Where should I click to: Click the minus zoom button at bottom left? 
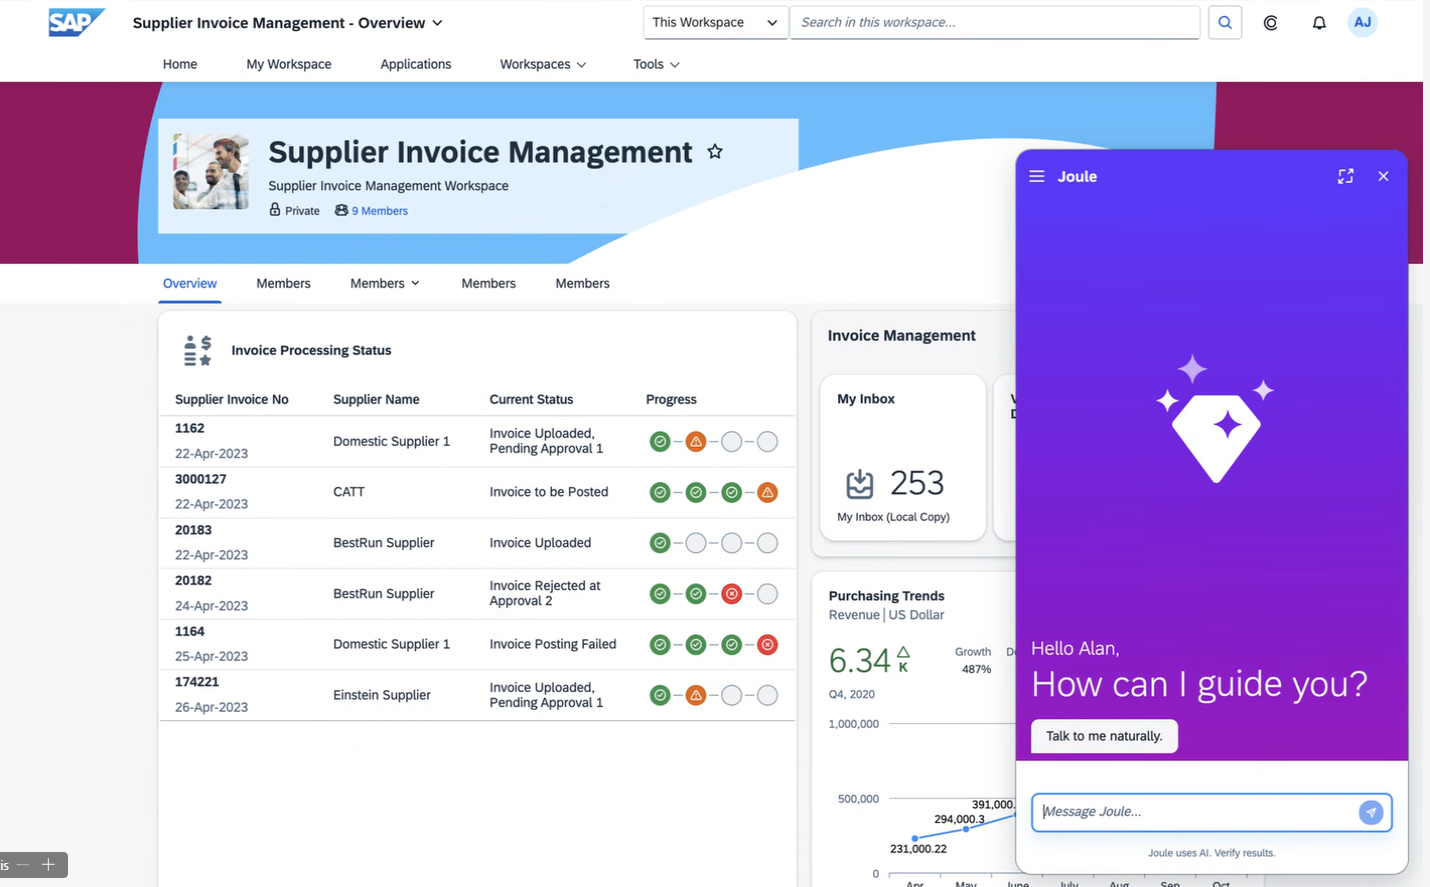coord(22,864)
